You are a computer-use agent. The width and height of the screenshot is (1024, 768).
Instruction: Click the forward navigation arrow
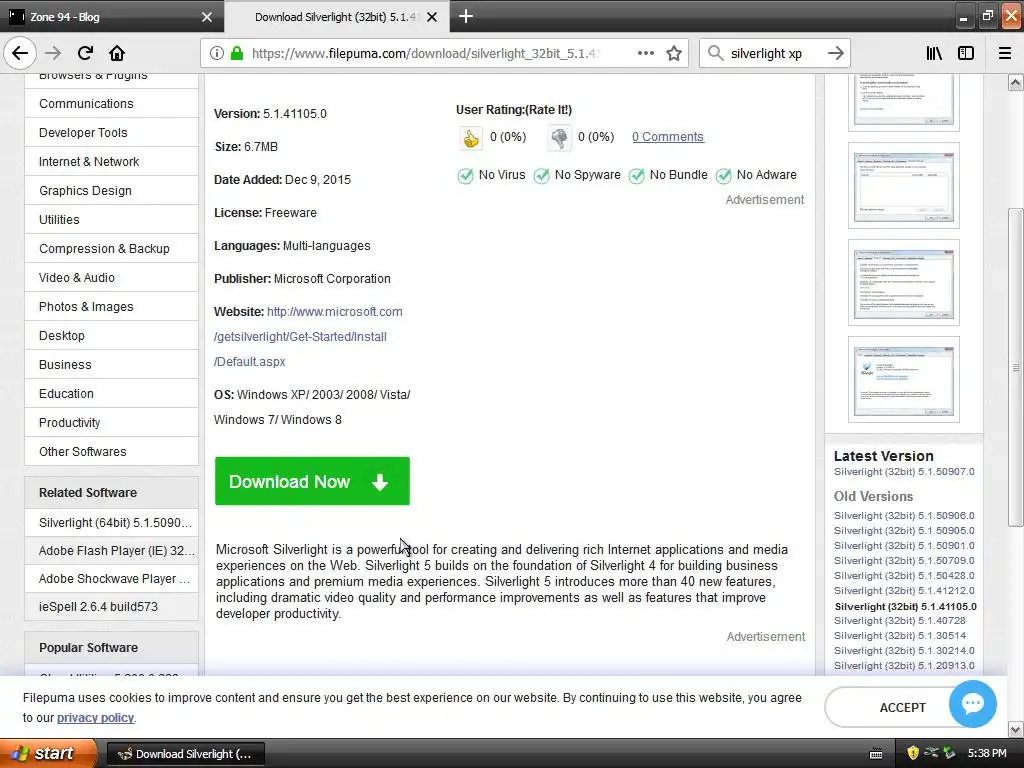click(x=53, y=53)
